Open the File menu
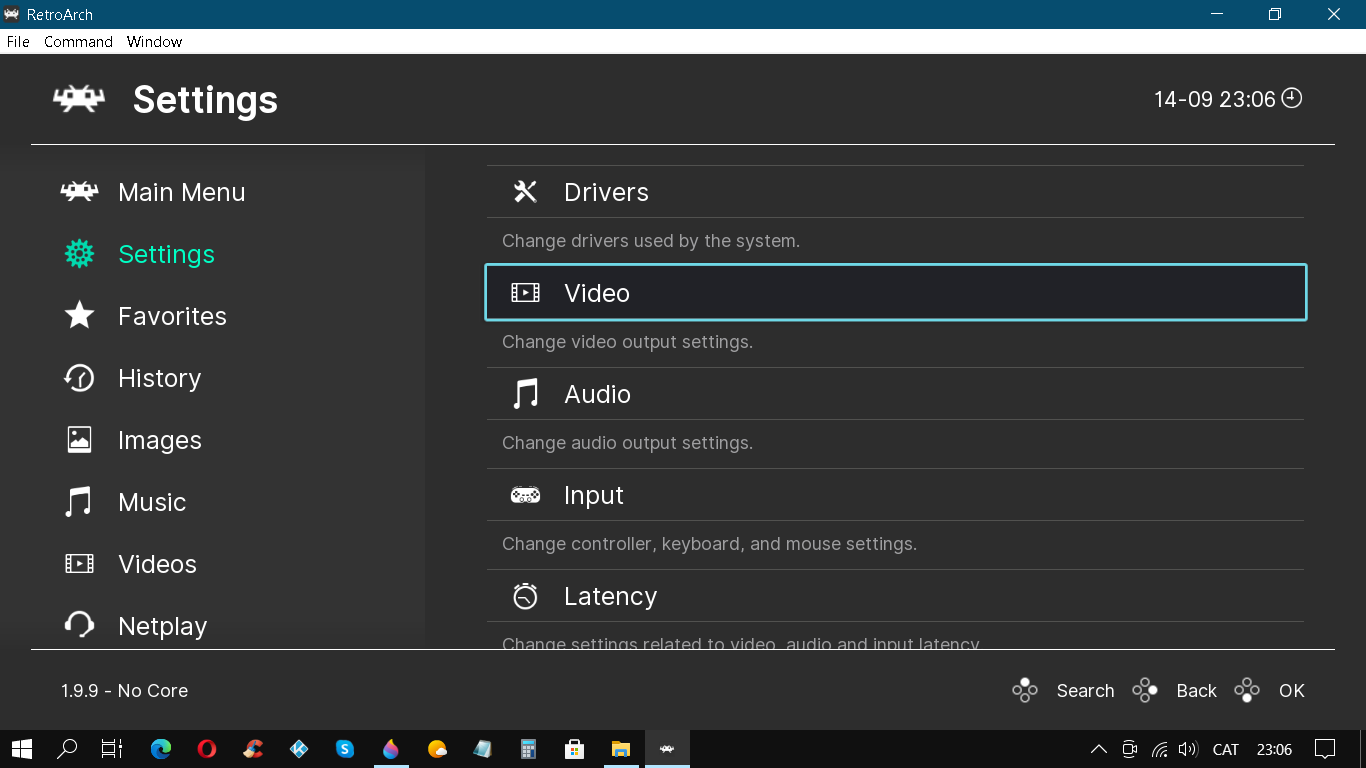This screenshot has height=768, width=1366. pos(18,42)
